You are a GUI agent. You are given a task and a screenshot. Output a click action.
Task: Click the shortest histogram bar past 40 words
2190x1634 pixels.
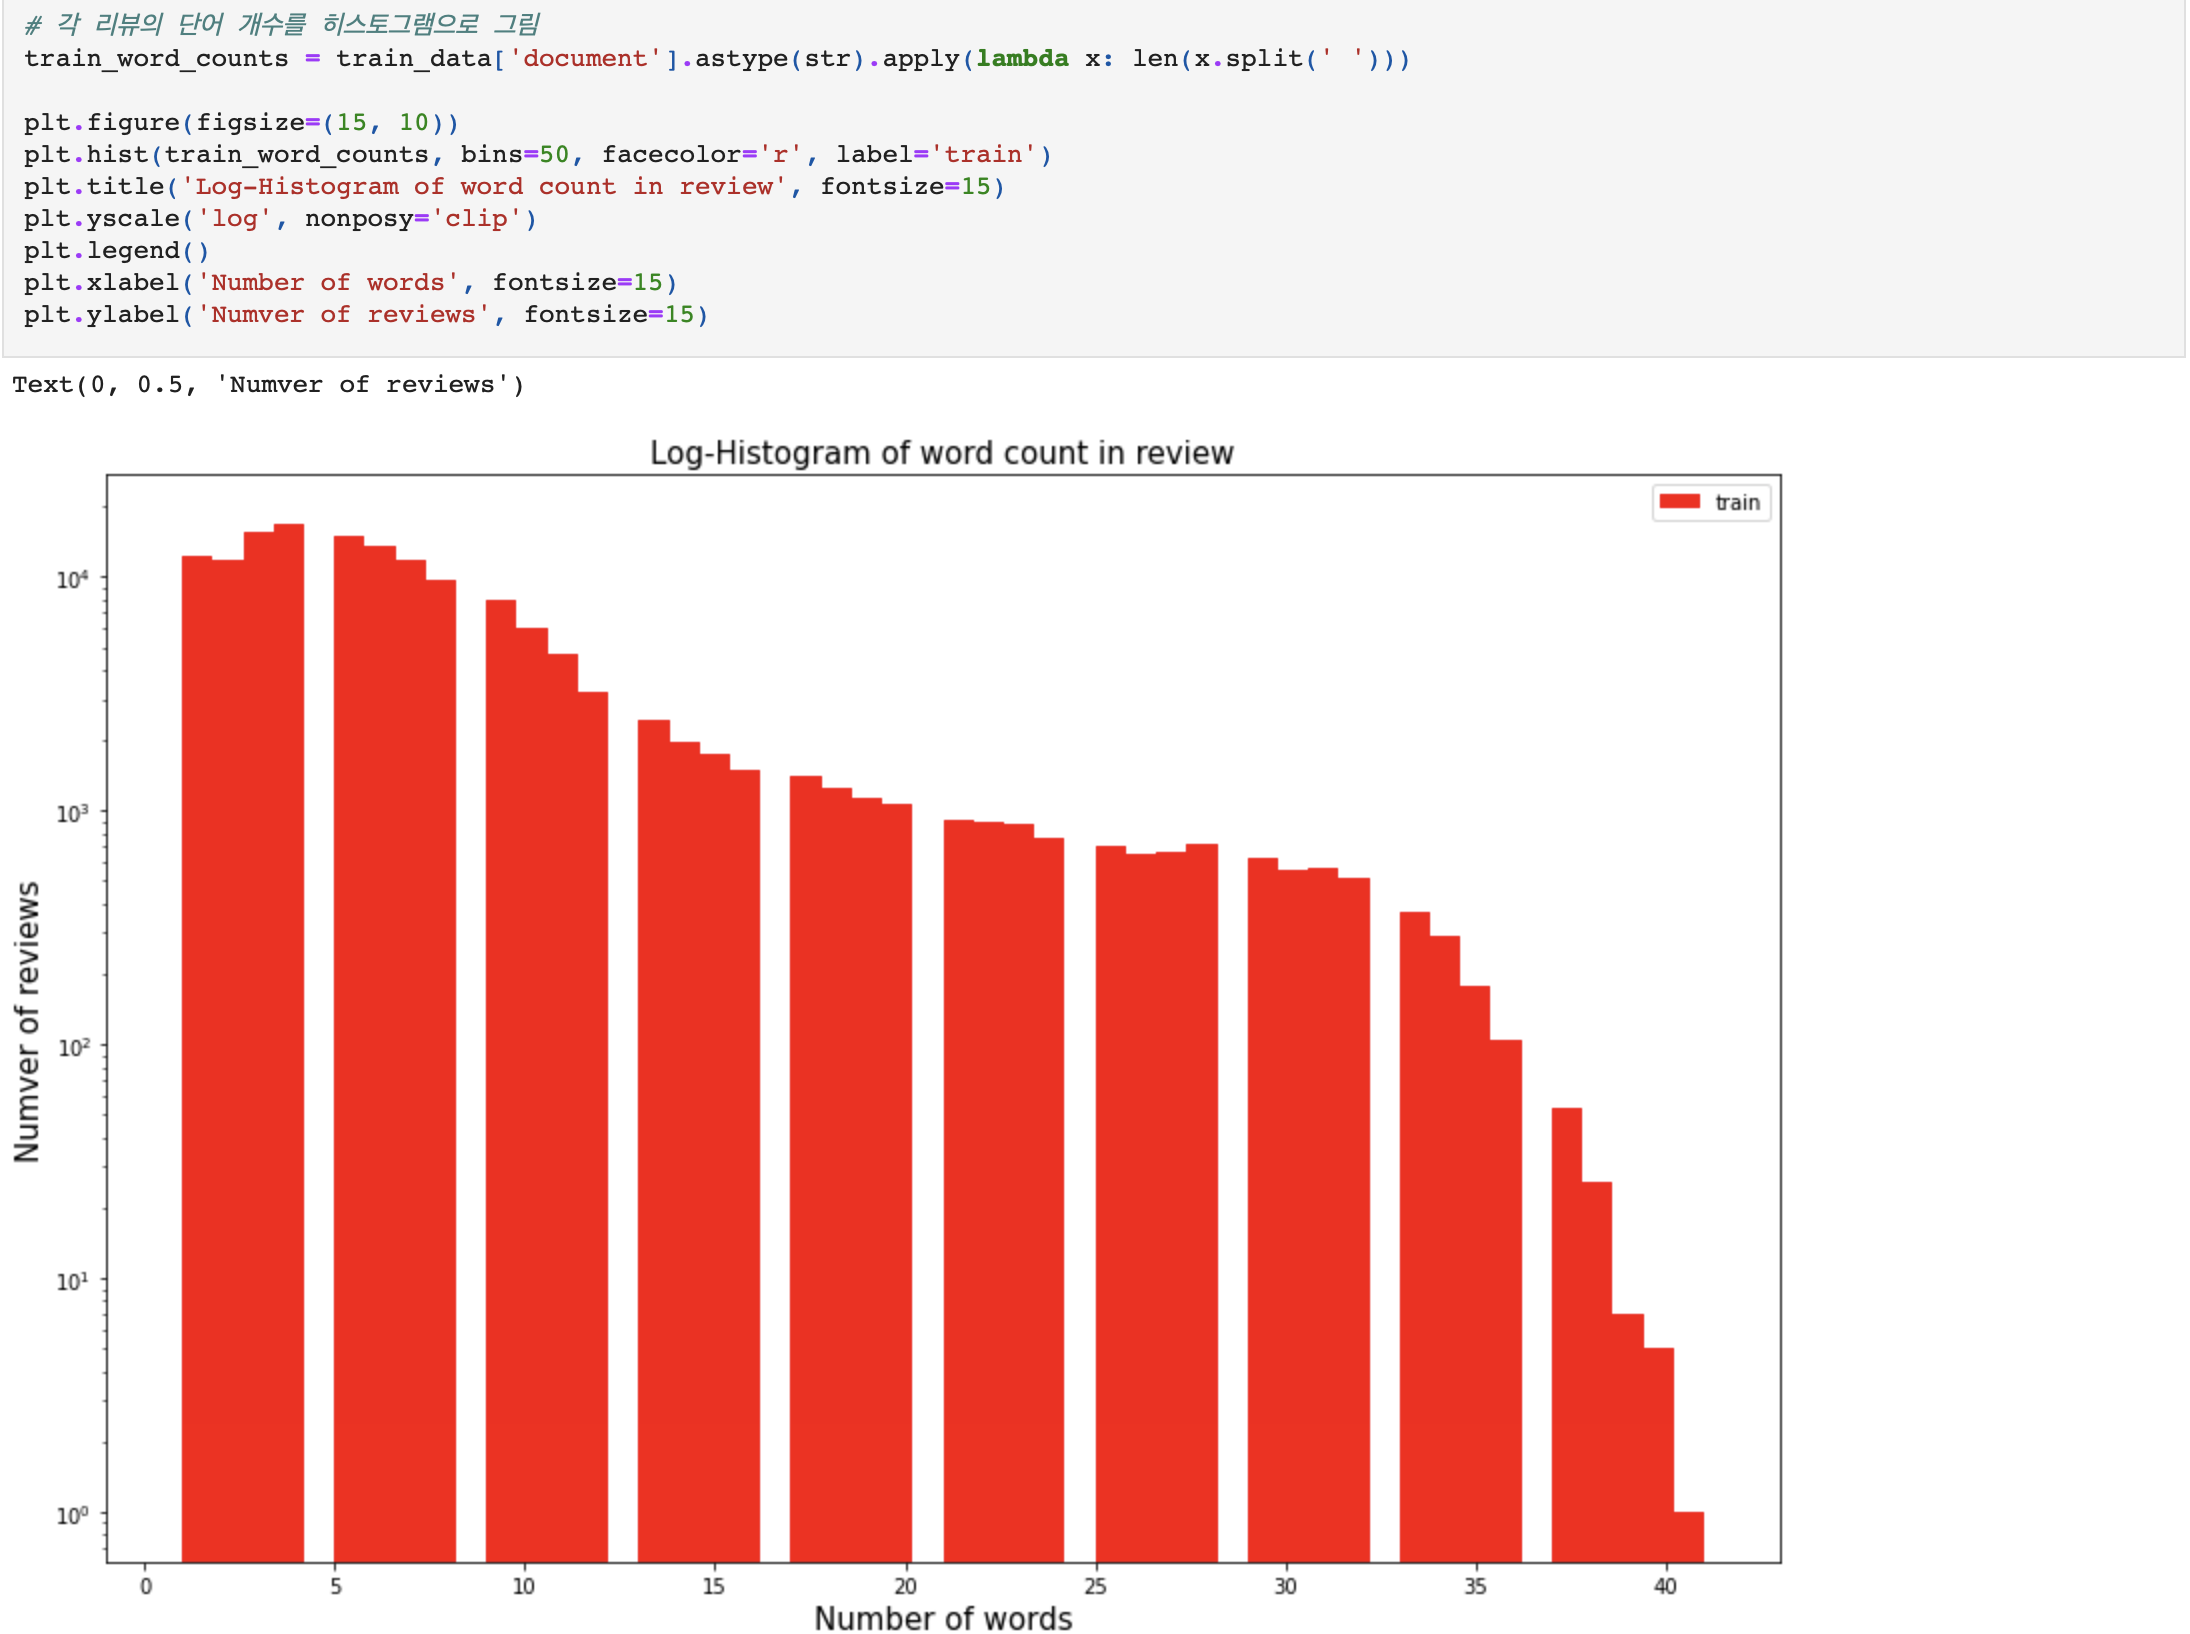point(1688,1537)
